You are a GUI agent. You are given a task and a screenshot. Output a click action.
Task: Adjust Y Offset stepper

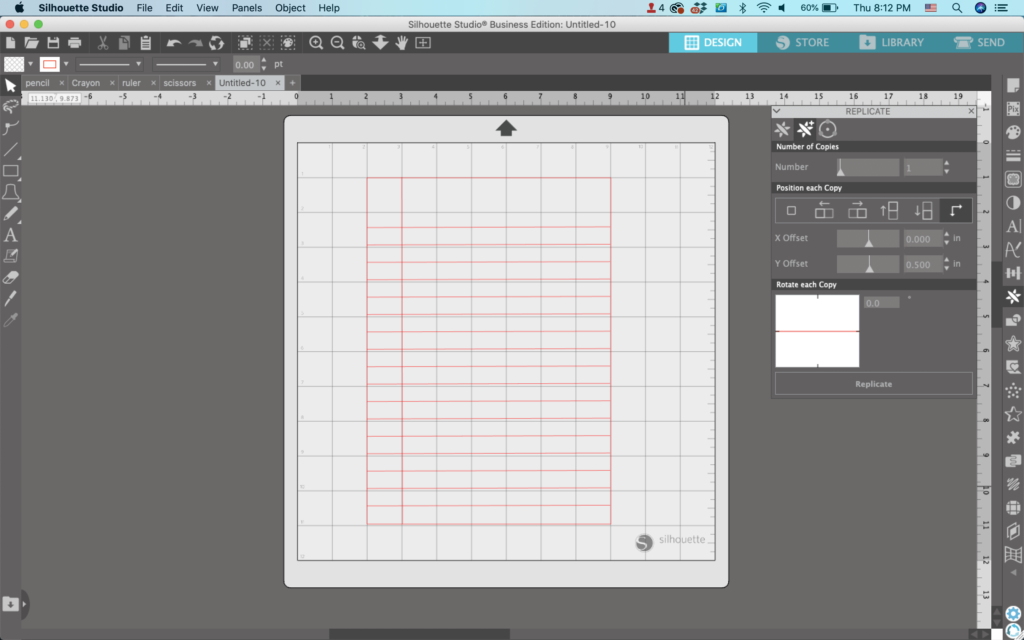tap(947, 264)
